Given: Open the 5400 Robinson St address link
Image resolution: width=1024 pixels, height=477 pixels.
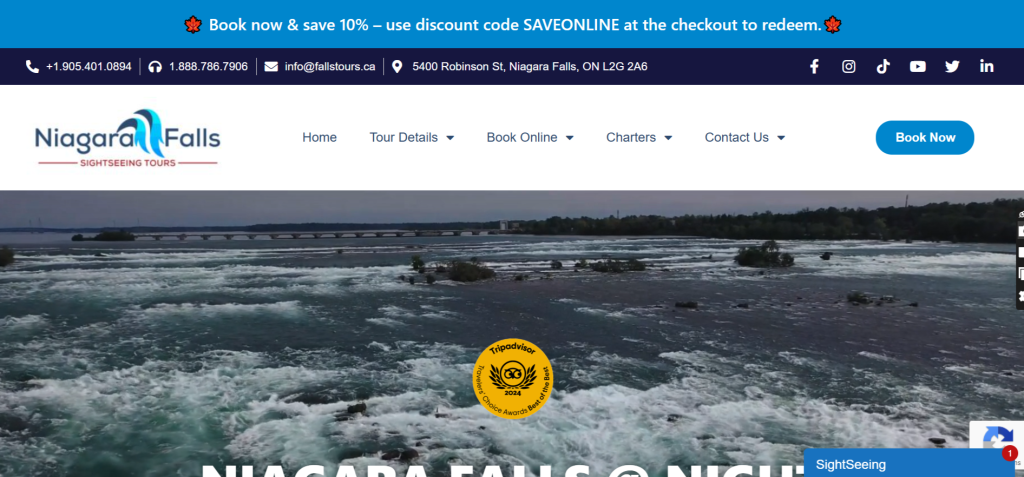Looking at the screenshot, I should coord(519,67).
